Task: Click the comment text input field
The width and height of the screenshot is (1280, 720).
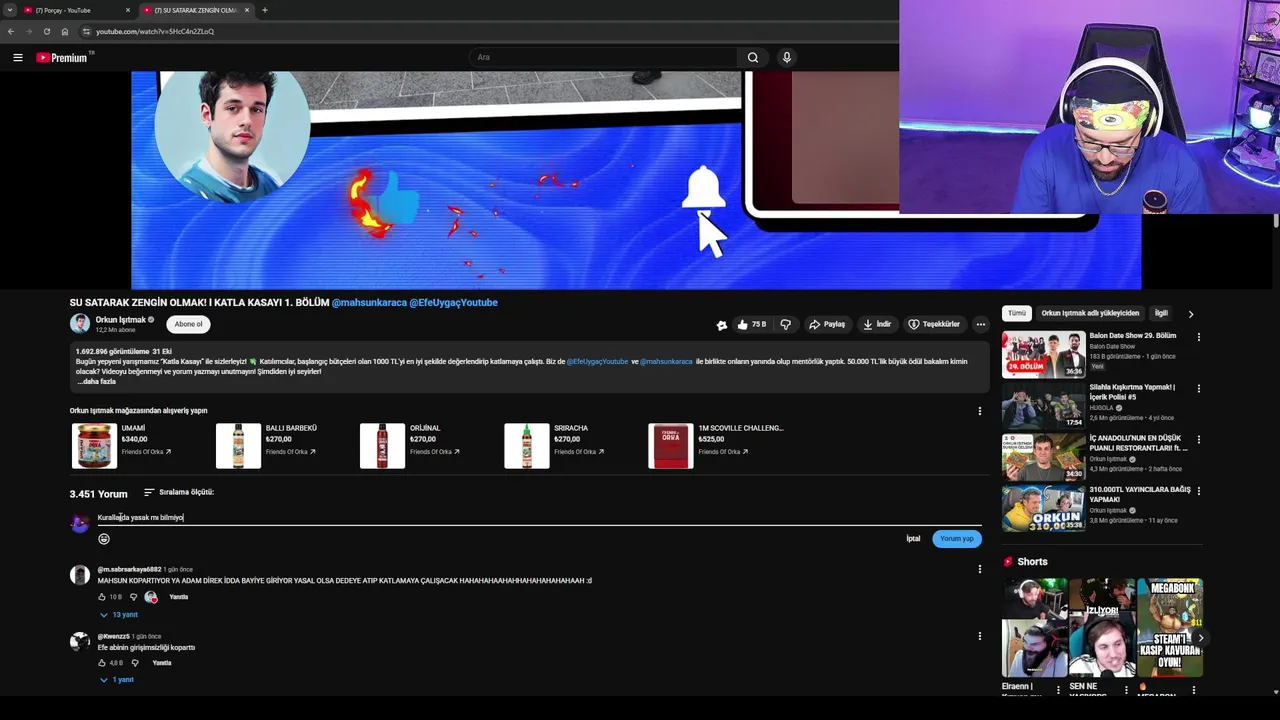Action: [x=539, y=518]
